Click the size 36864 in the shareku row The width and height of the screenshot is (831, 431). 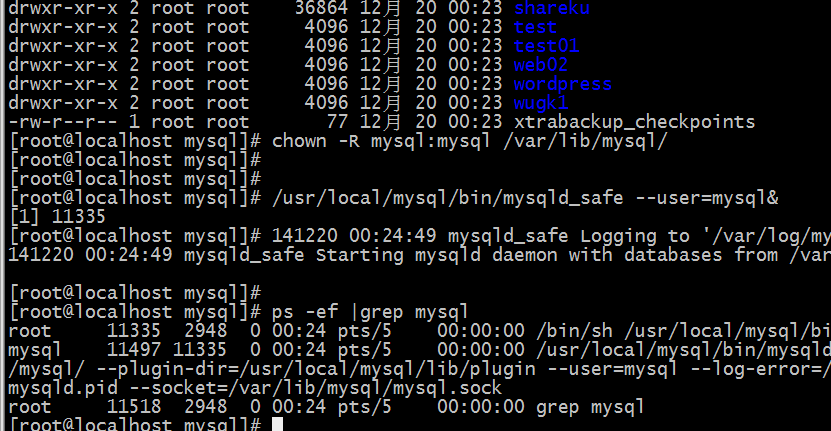click(x=322, y=8)
